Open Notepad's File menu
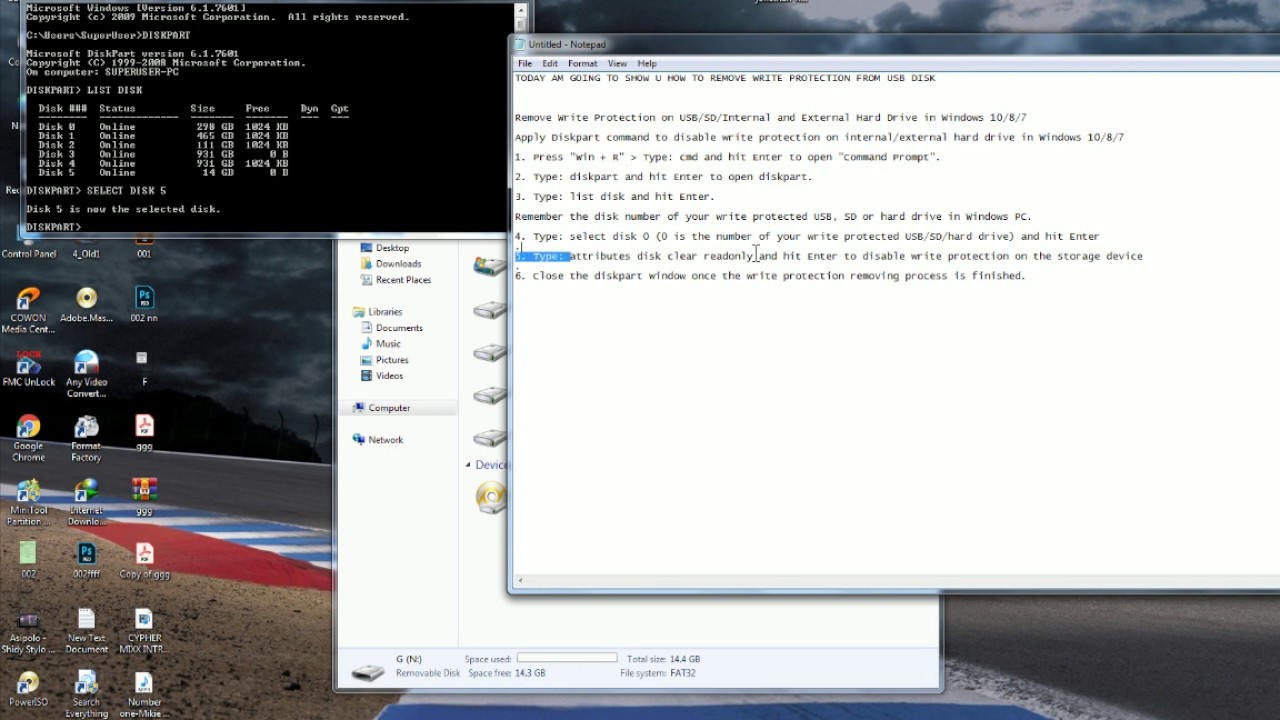 [x=525, y=63]
